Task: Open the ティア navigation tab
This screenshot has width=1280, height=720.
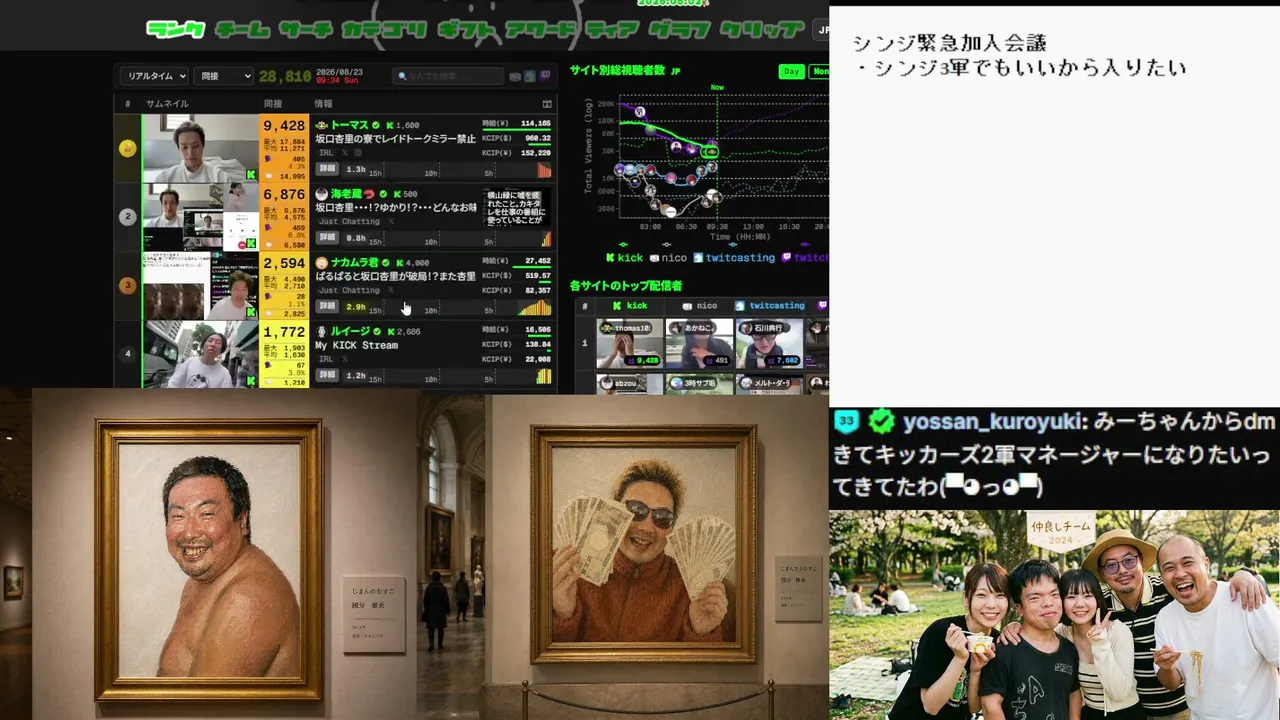Action: coord(612,29)
